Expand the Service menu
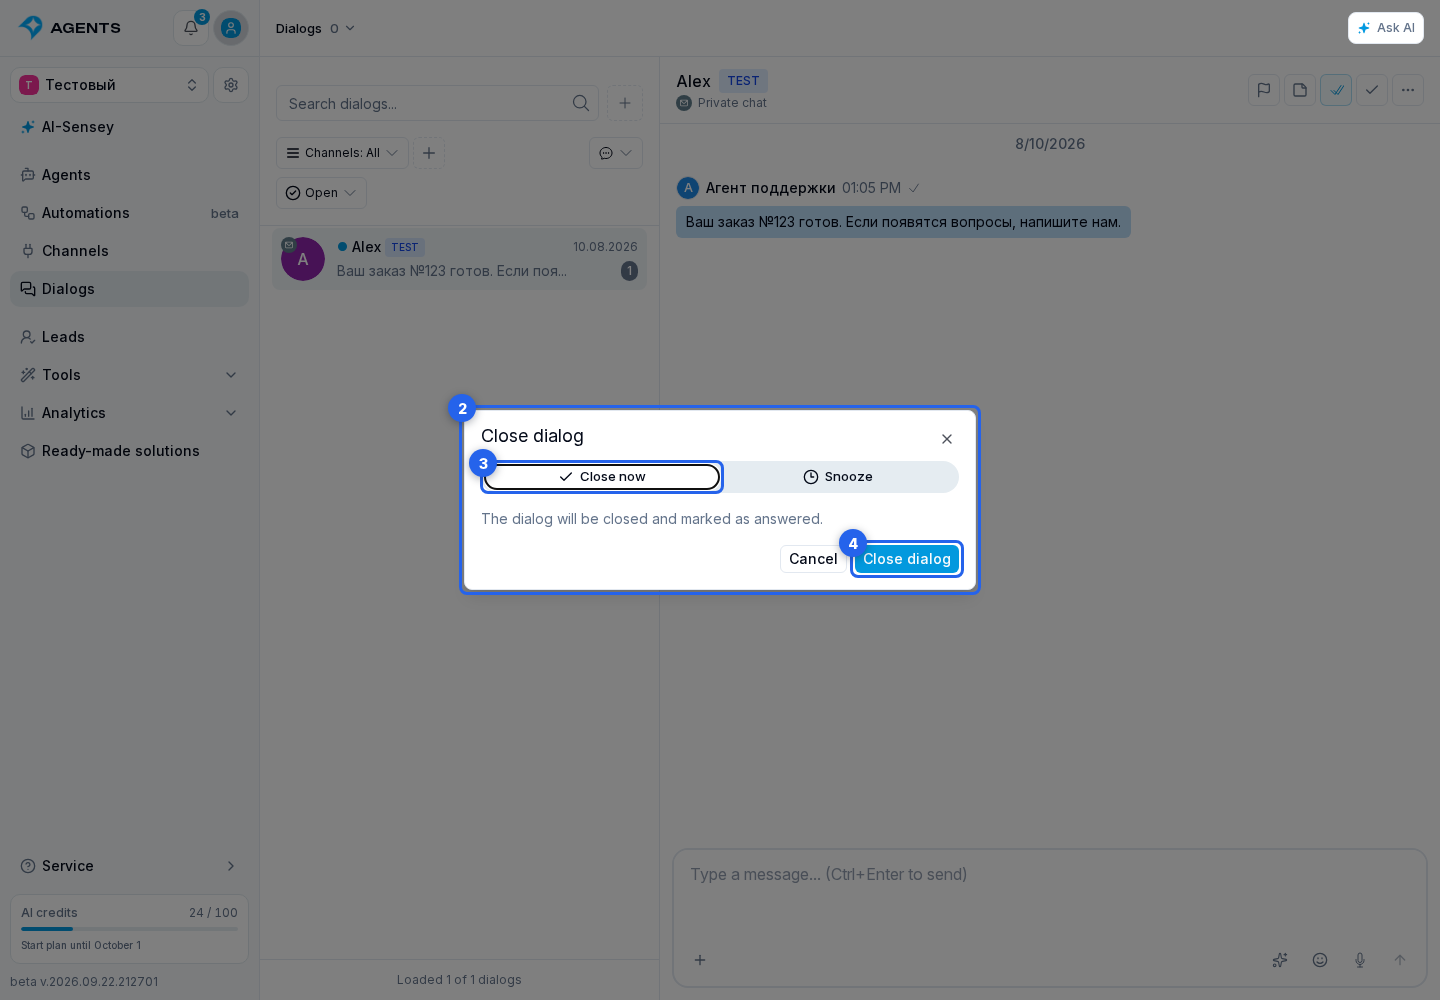 129,866
